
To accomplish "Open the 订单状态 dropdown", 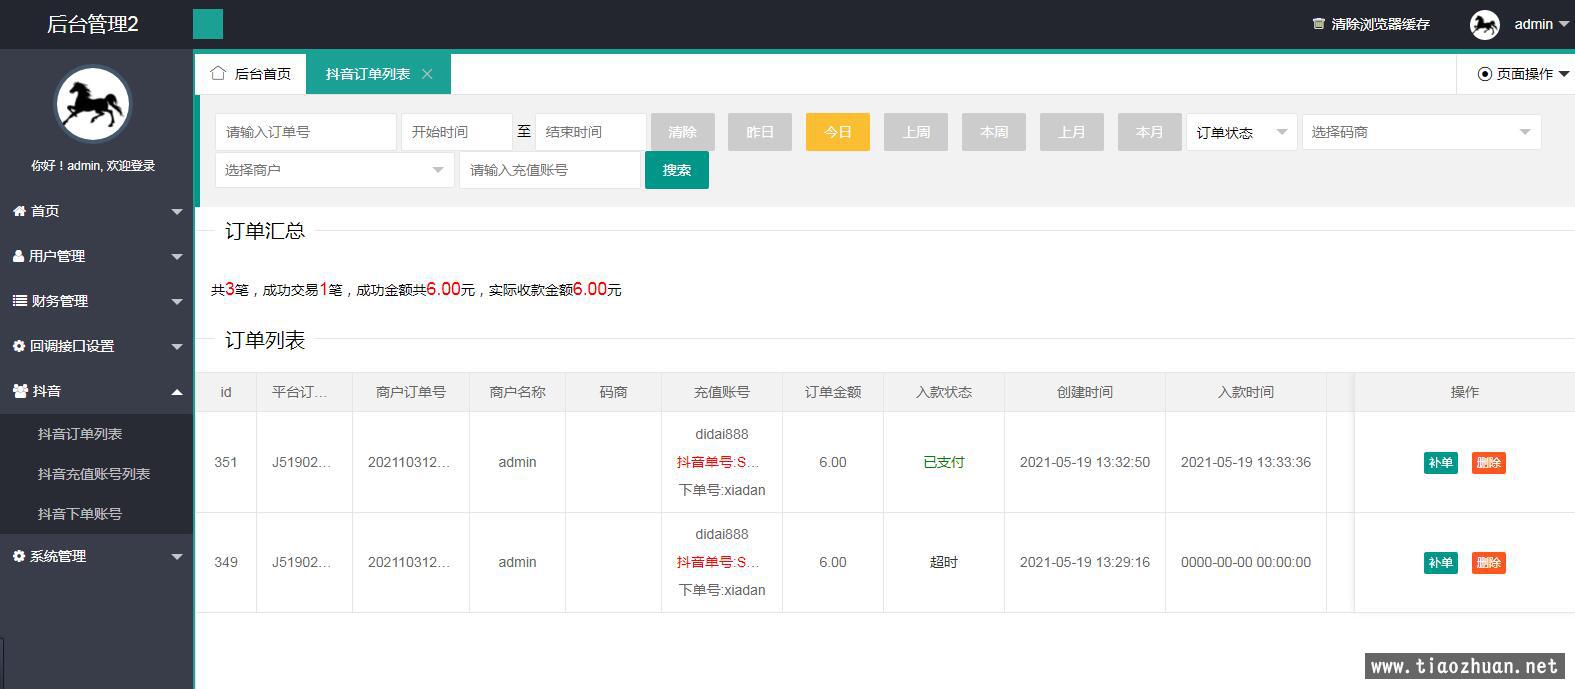I will pyautogui.click(x=1241, y=132).
